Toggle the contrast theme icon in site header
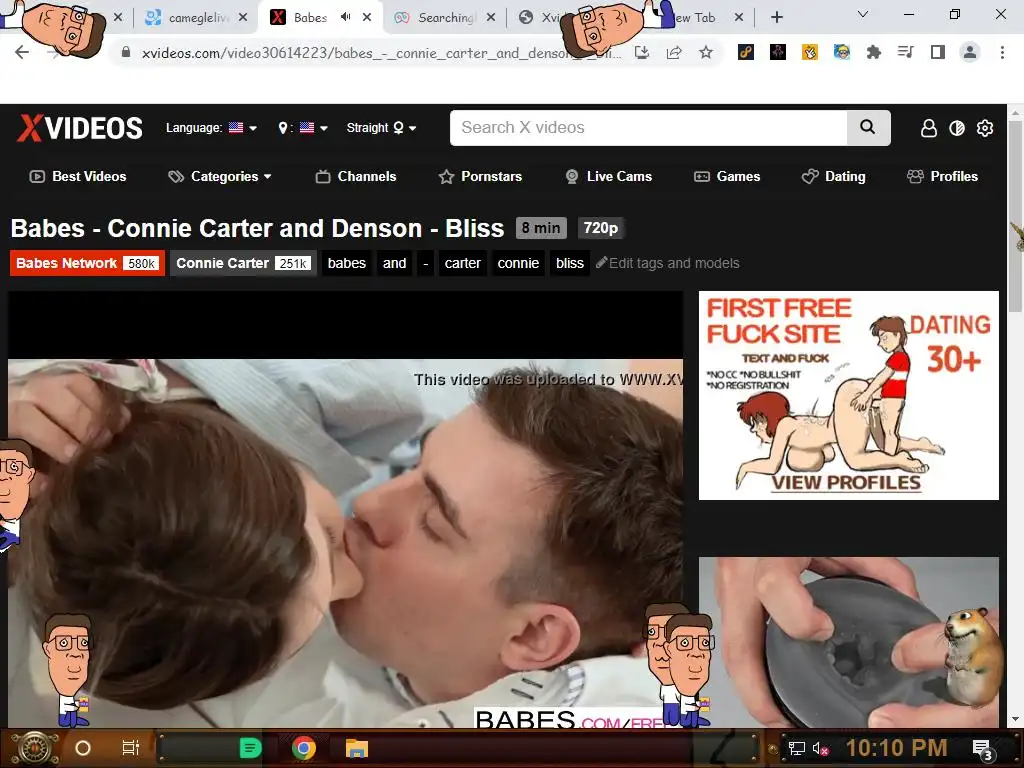1024x768 pixels. point(957,128)
